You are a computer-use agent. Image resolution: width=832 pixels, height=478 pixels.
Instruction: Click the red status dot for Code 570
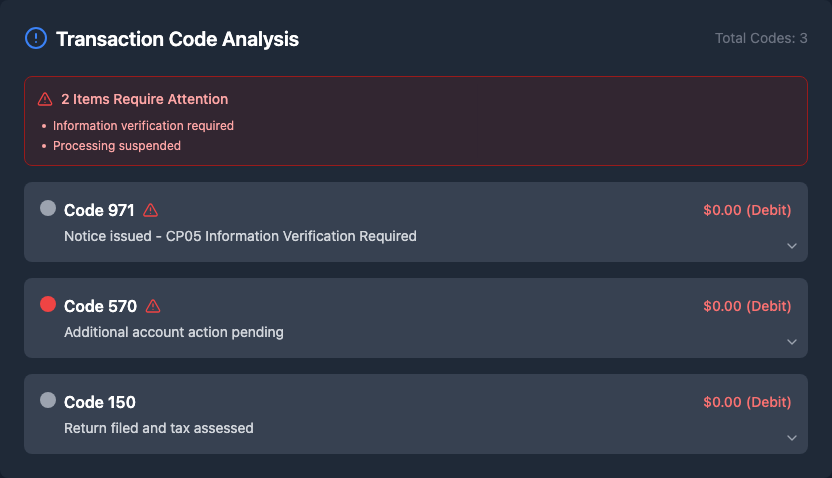tap(48, 304)
